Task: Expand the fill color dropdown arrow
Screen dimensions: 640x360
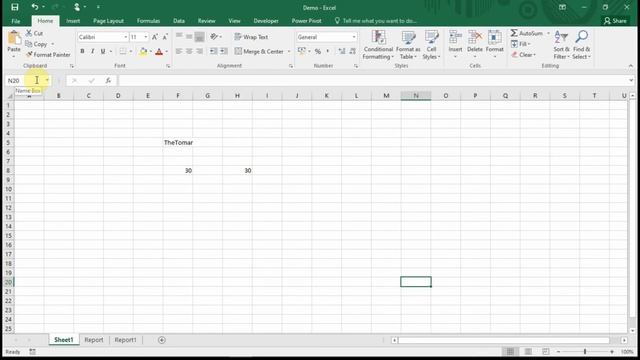Action: 151,51
